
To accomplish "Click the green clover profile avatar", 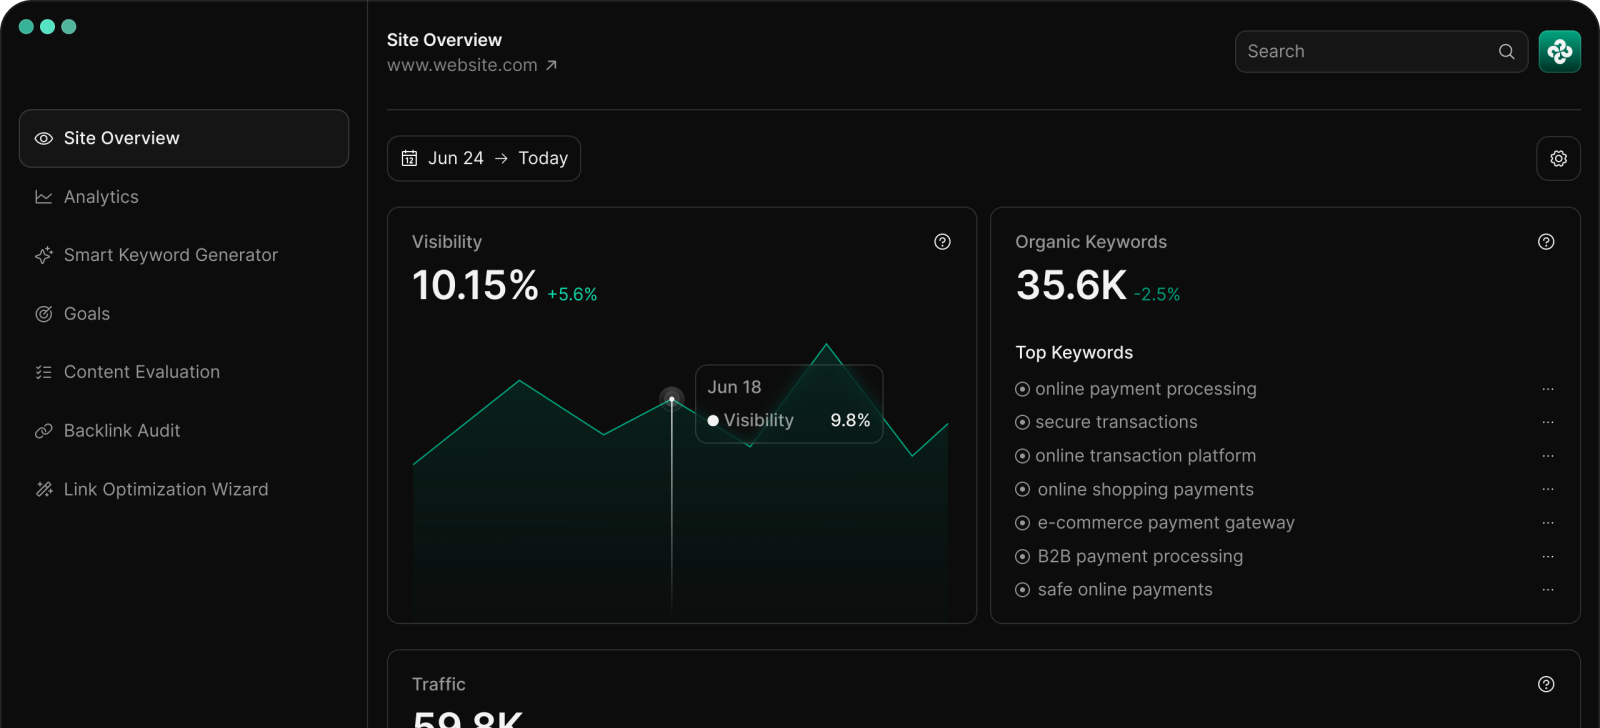I will (x=1559, y=51).
